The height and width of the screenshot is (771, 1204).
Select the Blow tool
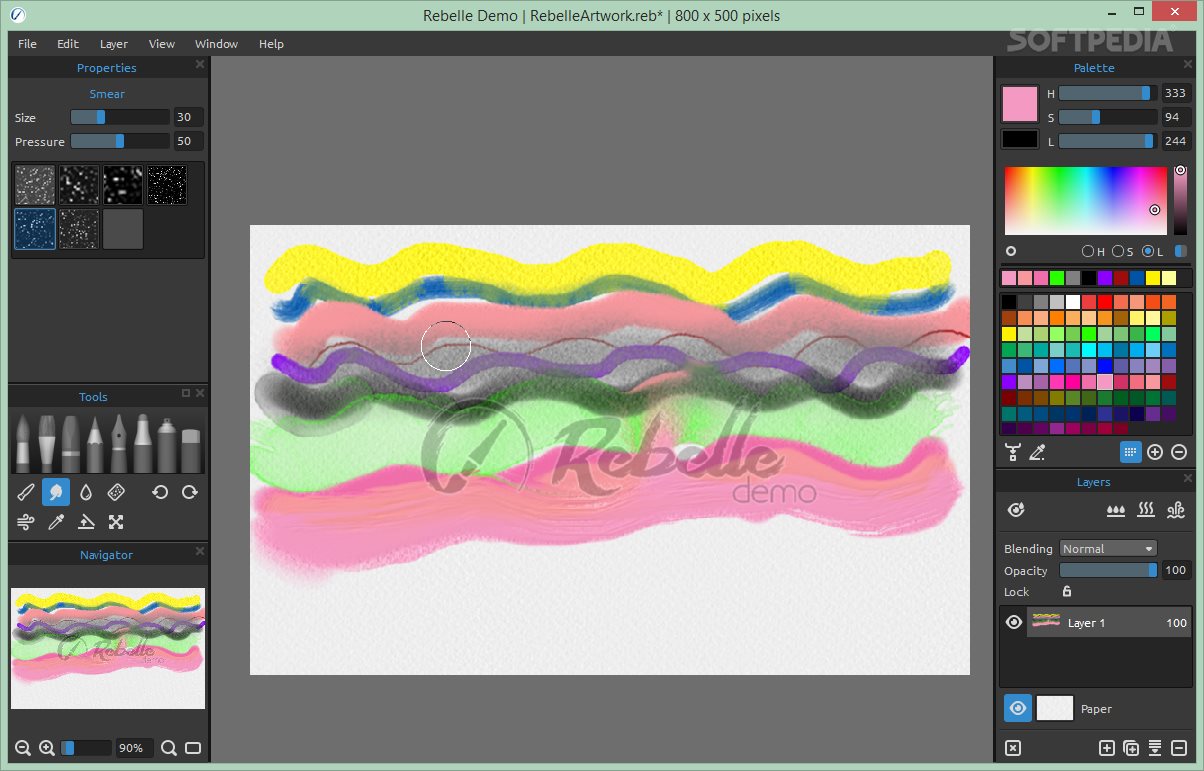pyautogui.click(x=27, y=521)
